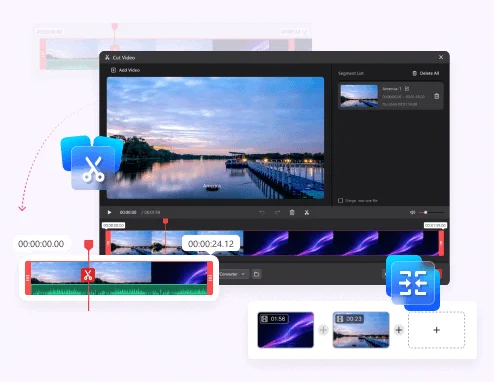Tick the checkbox below the segment list
The height and width of the screenshot is (382, 494).
[x=340, y=200]
